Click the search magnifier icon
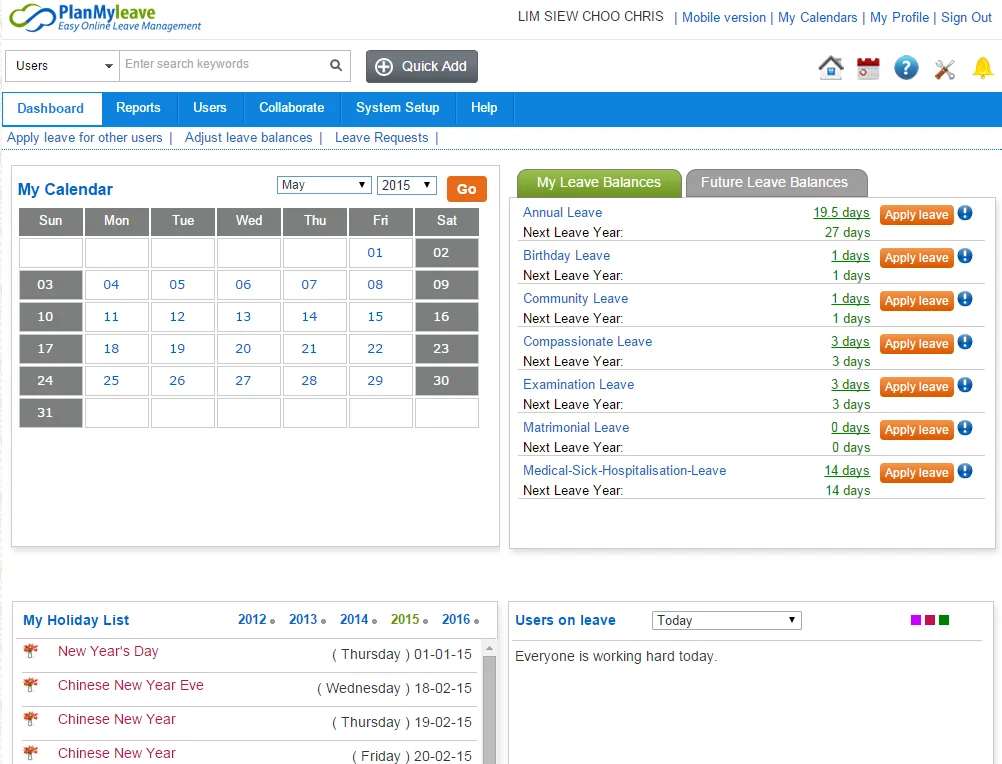The height and width of the screenshot is (764, 1002). 336,65
